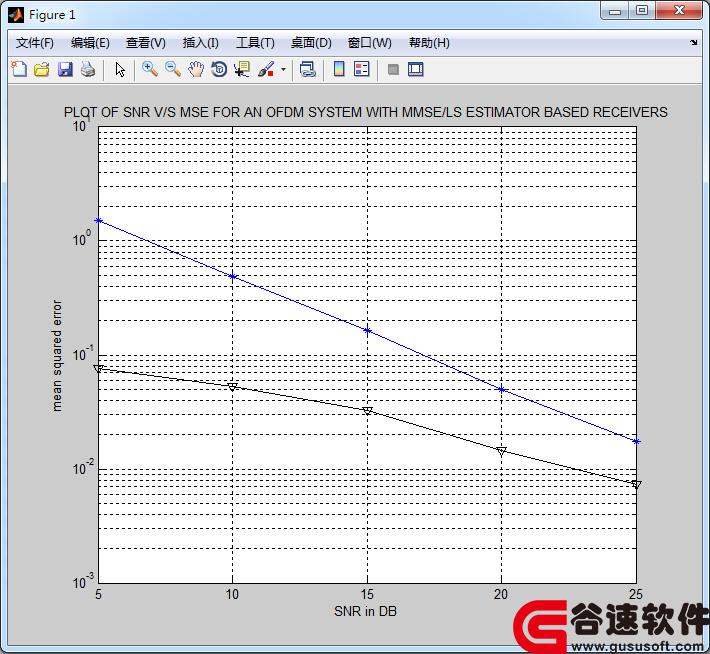Click the blue line marker at SNR 15
The image size is (710, 654).
click(368, 331)
